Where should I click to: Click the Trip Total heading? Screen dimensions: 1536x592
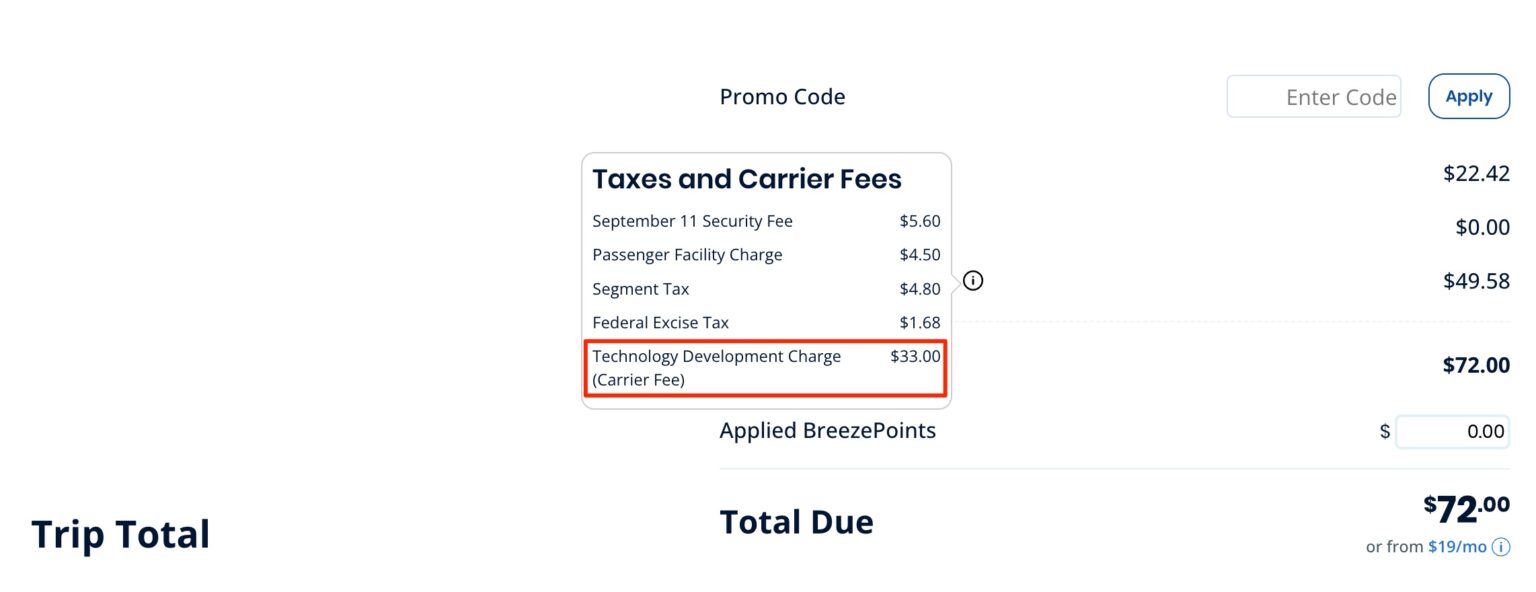click(120, 534)
